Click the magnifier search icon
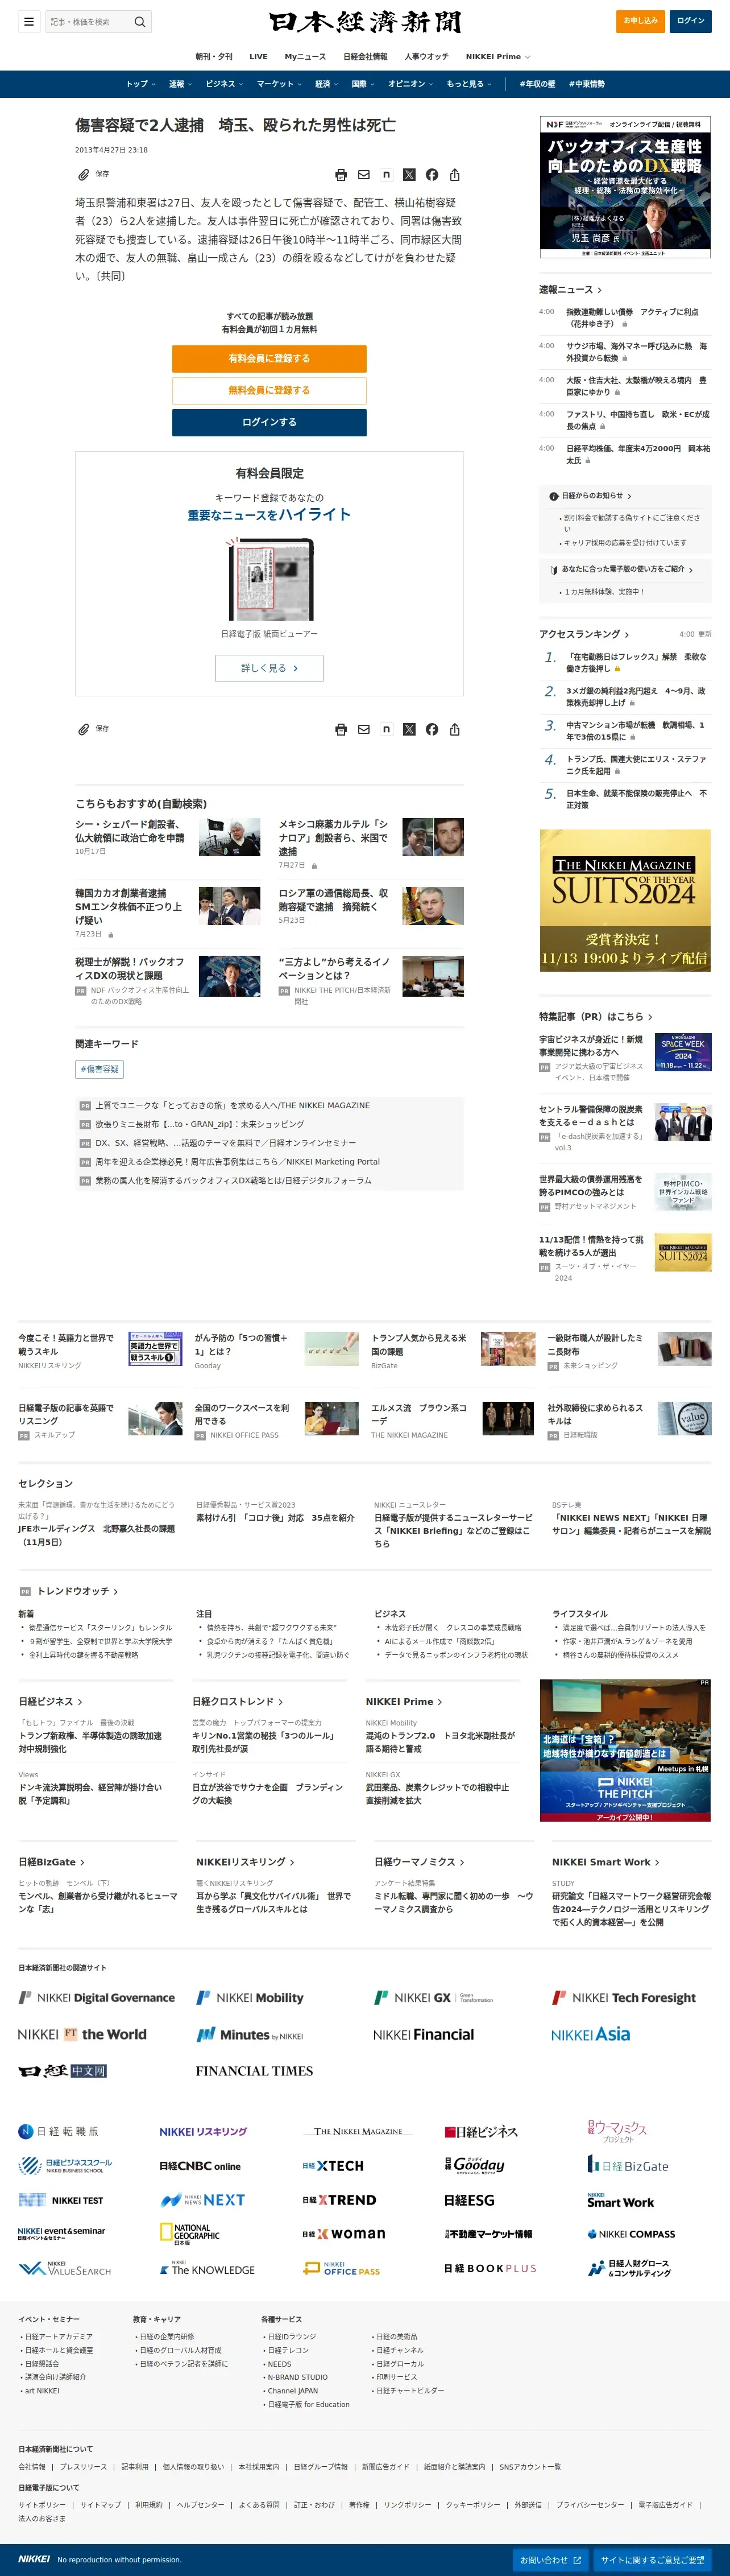 click(140, 21)
